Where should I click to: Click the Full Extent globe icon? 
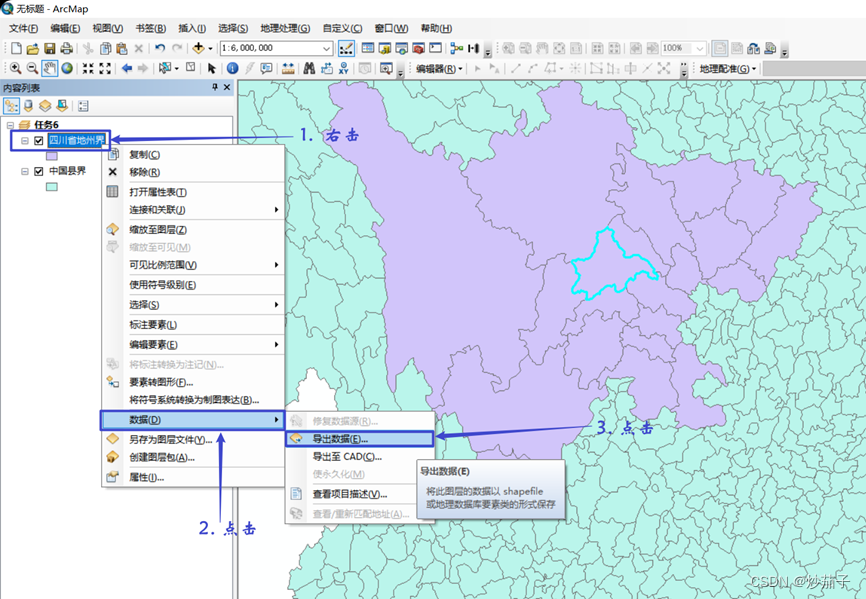[x=67, y=68]
